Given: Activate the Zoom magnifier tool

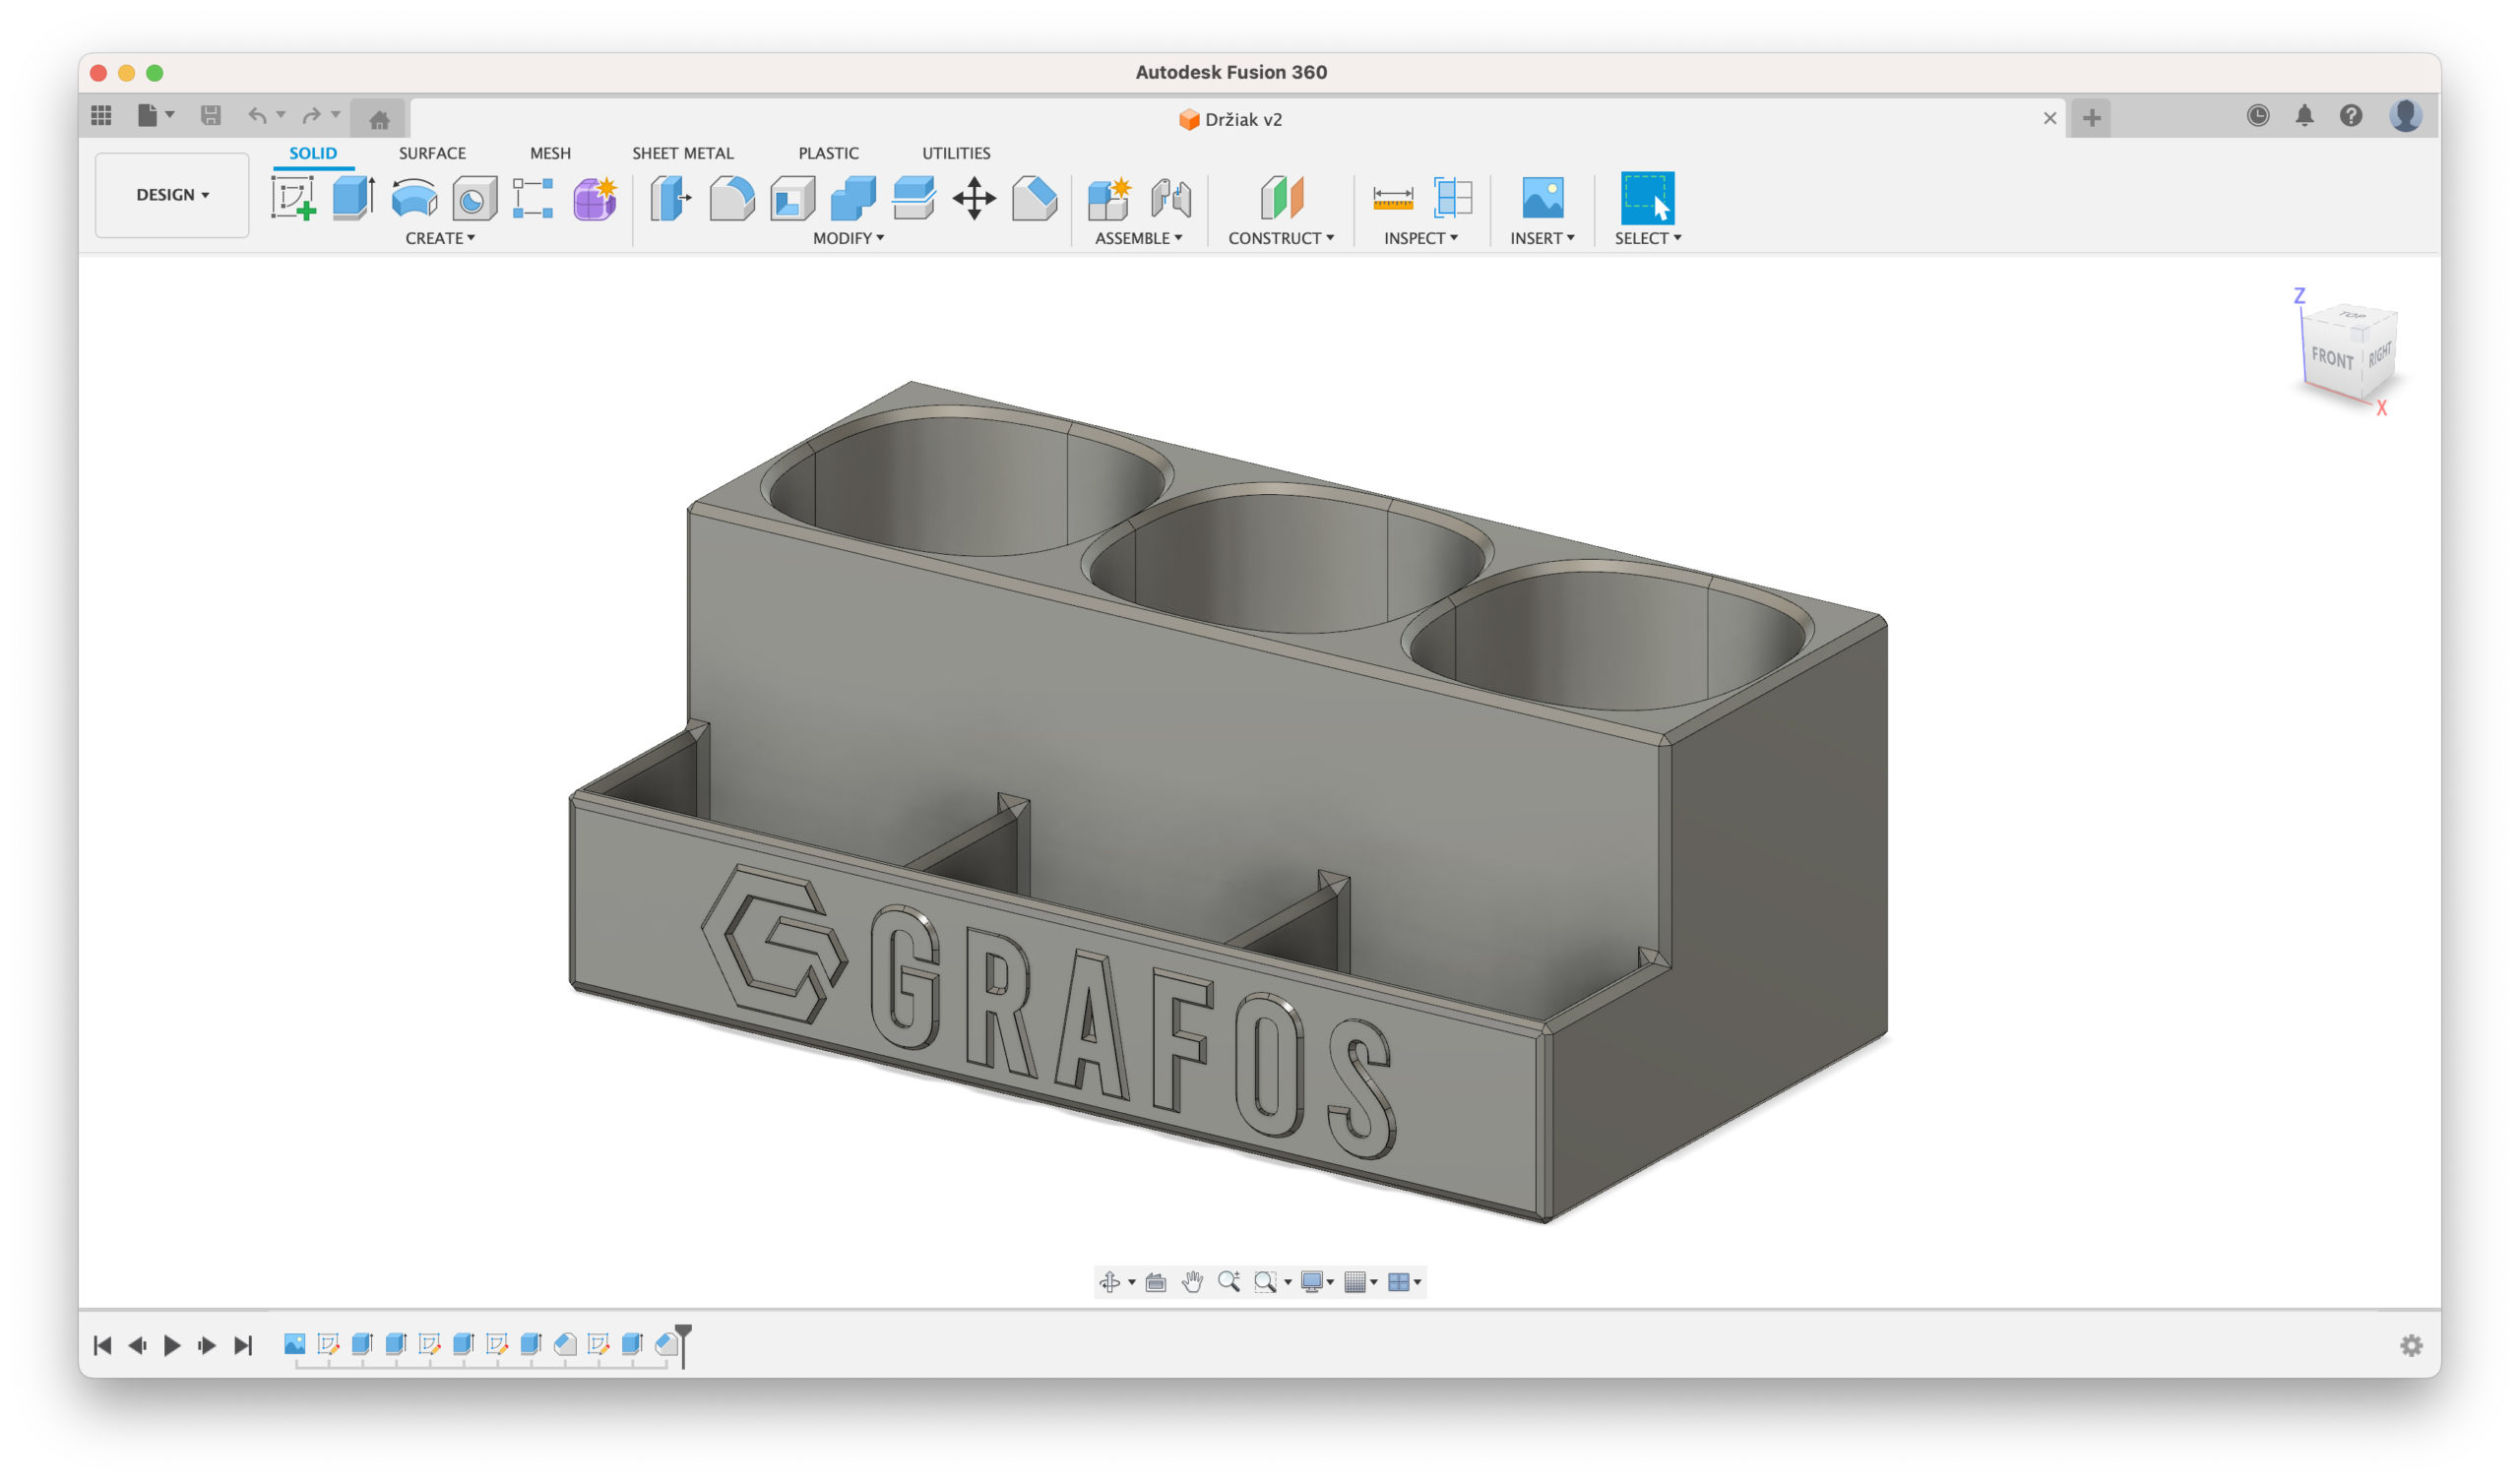Looking at the screenshot, I should (1229, 1282).
